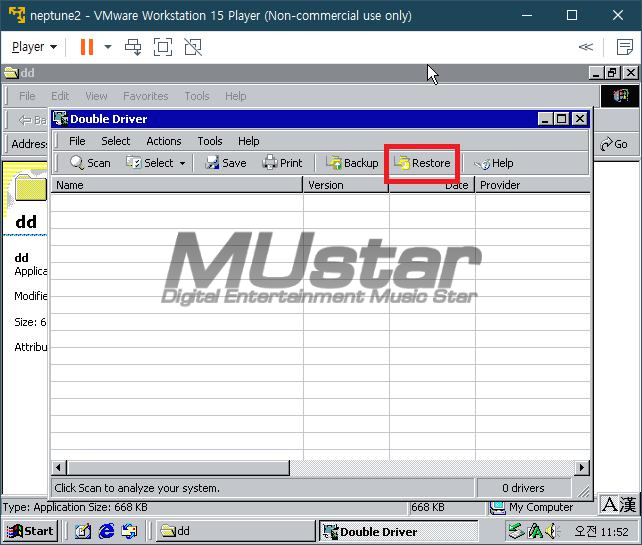Click the double chevron collapse icon in VMware

[585, 47]
